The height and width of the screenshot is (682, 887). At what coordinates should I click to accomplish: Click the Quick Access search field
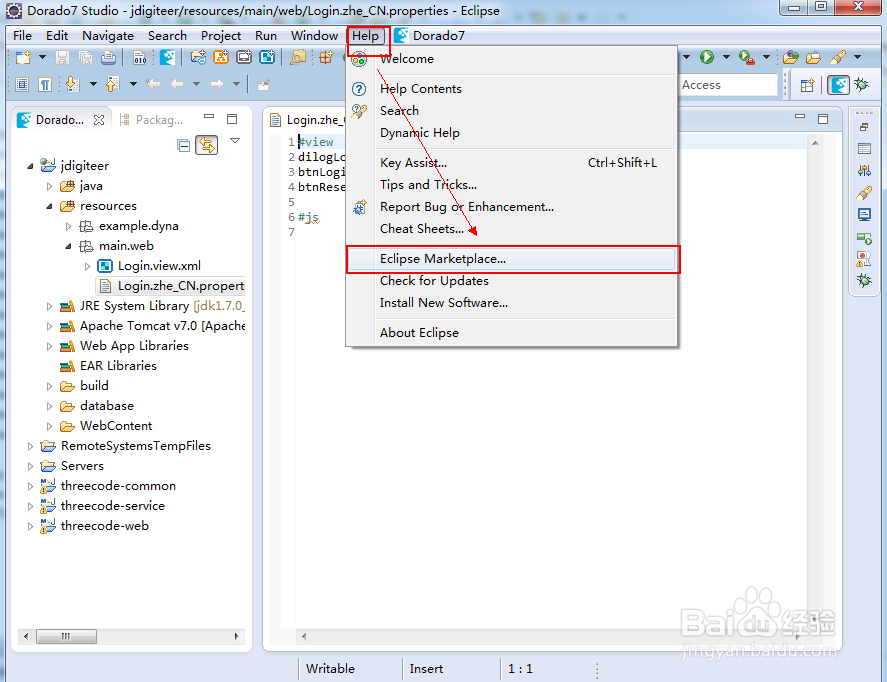(x=729, y=85)
